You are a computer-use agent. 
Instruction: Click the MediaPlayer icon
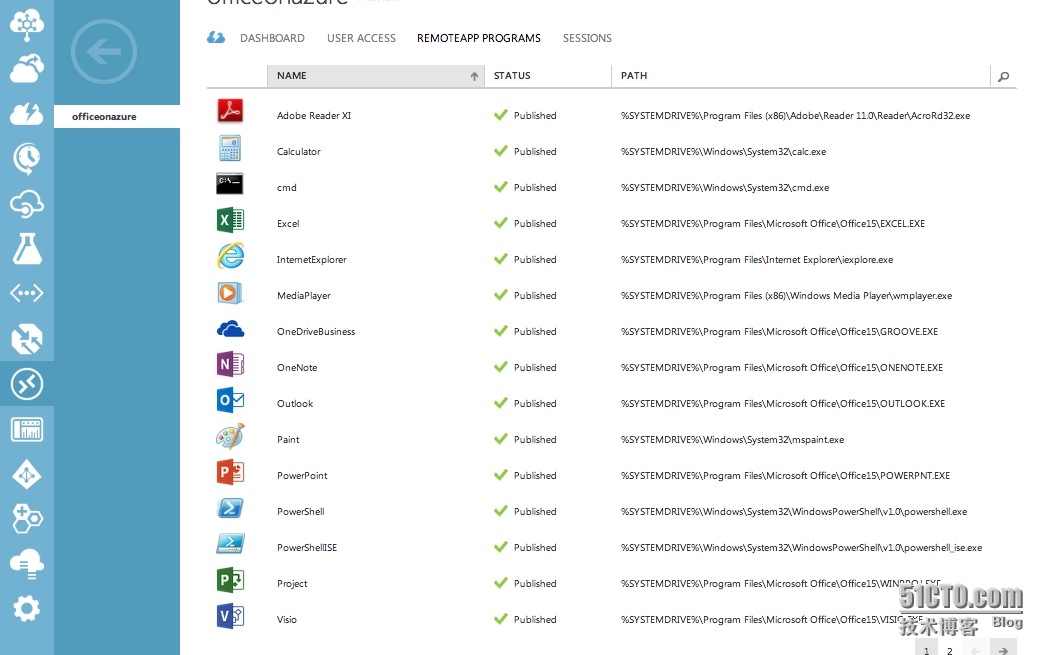pyautogui.click(x=230, y=292)
